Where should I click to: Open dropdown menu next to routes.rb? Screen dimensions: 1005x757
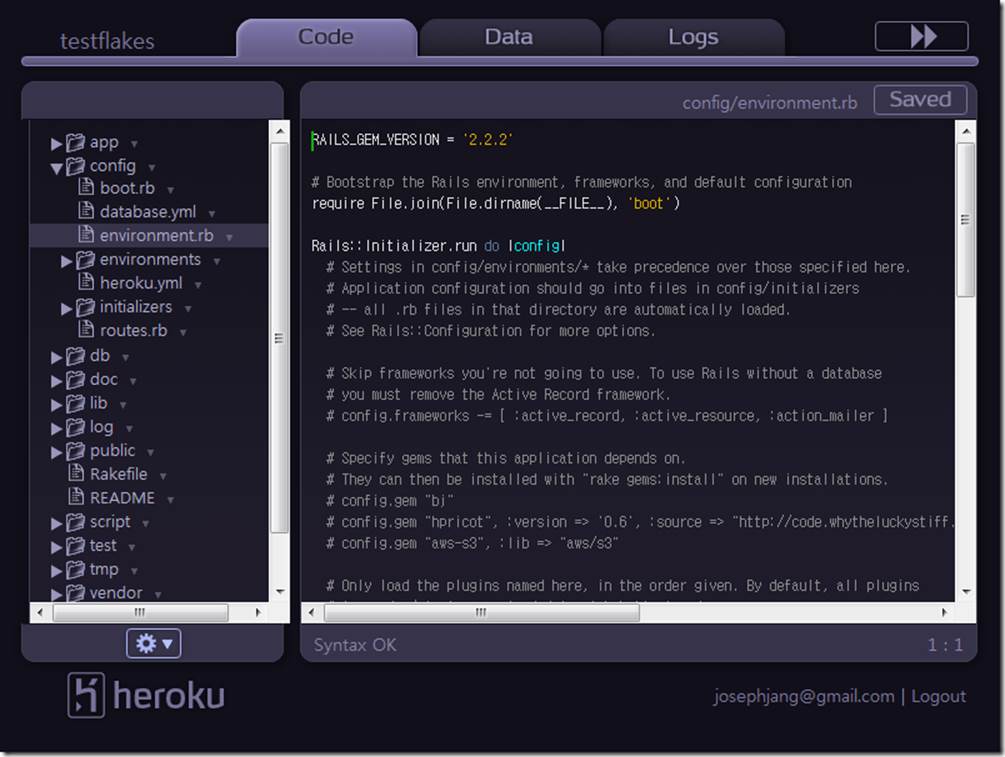183,333
